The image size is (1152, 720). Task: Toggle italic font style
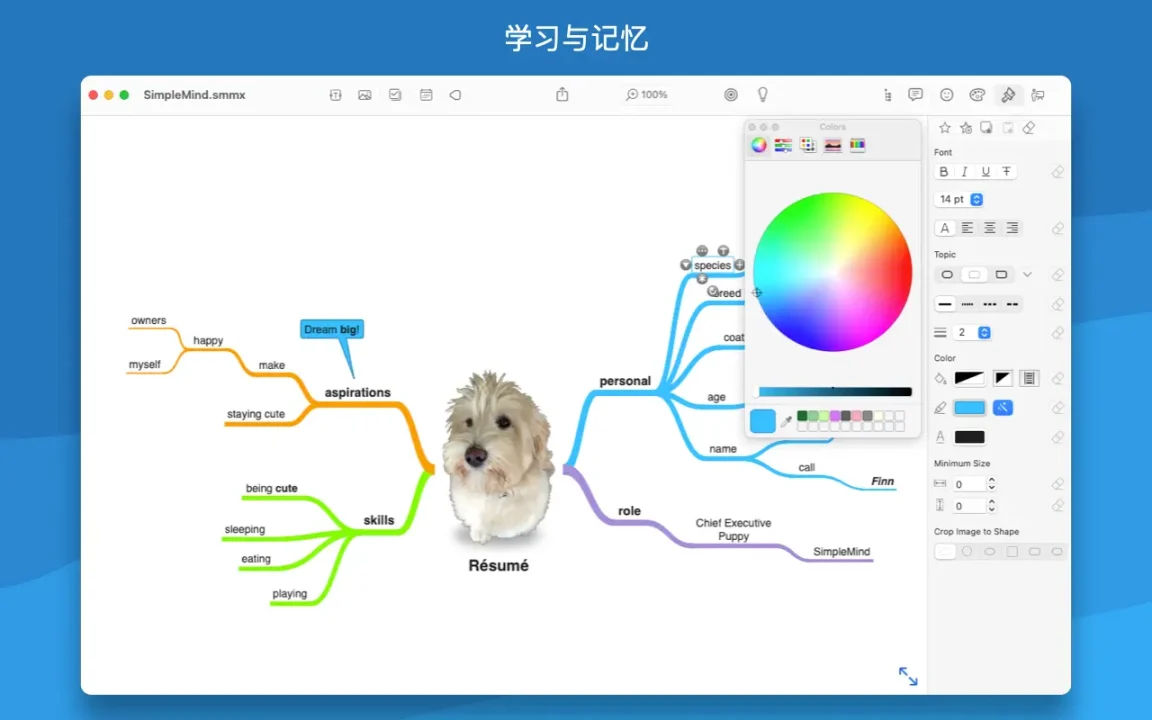tap(965, 171)
